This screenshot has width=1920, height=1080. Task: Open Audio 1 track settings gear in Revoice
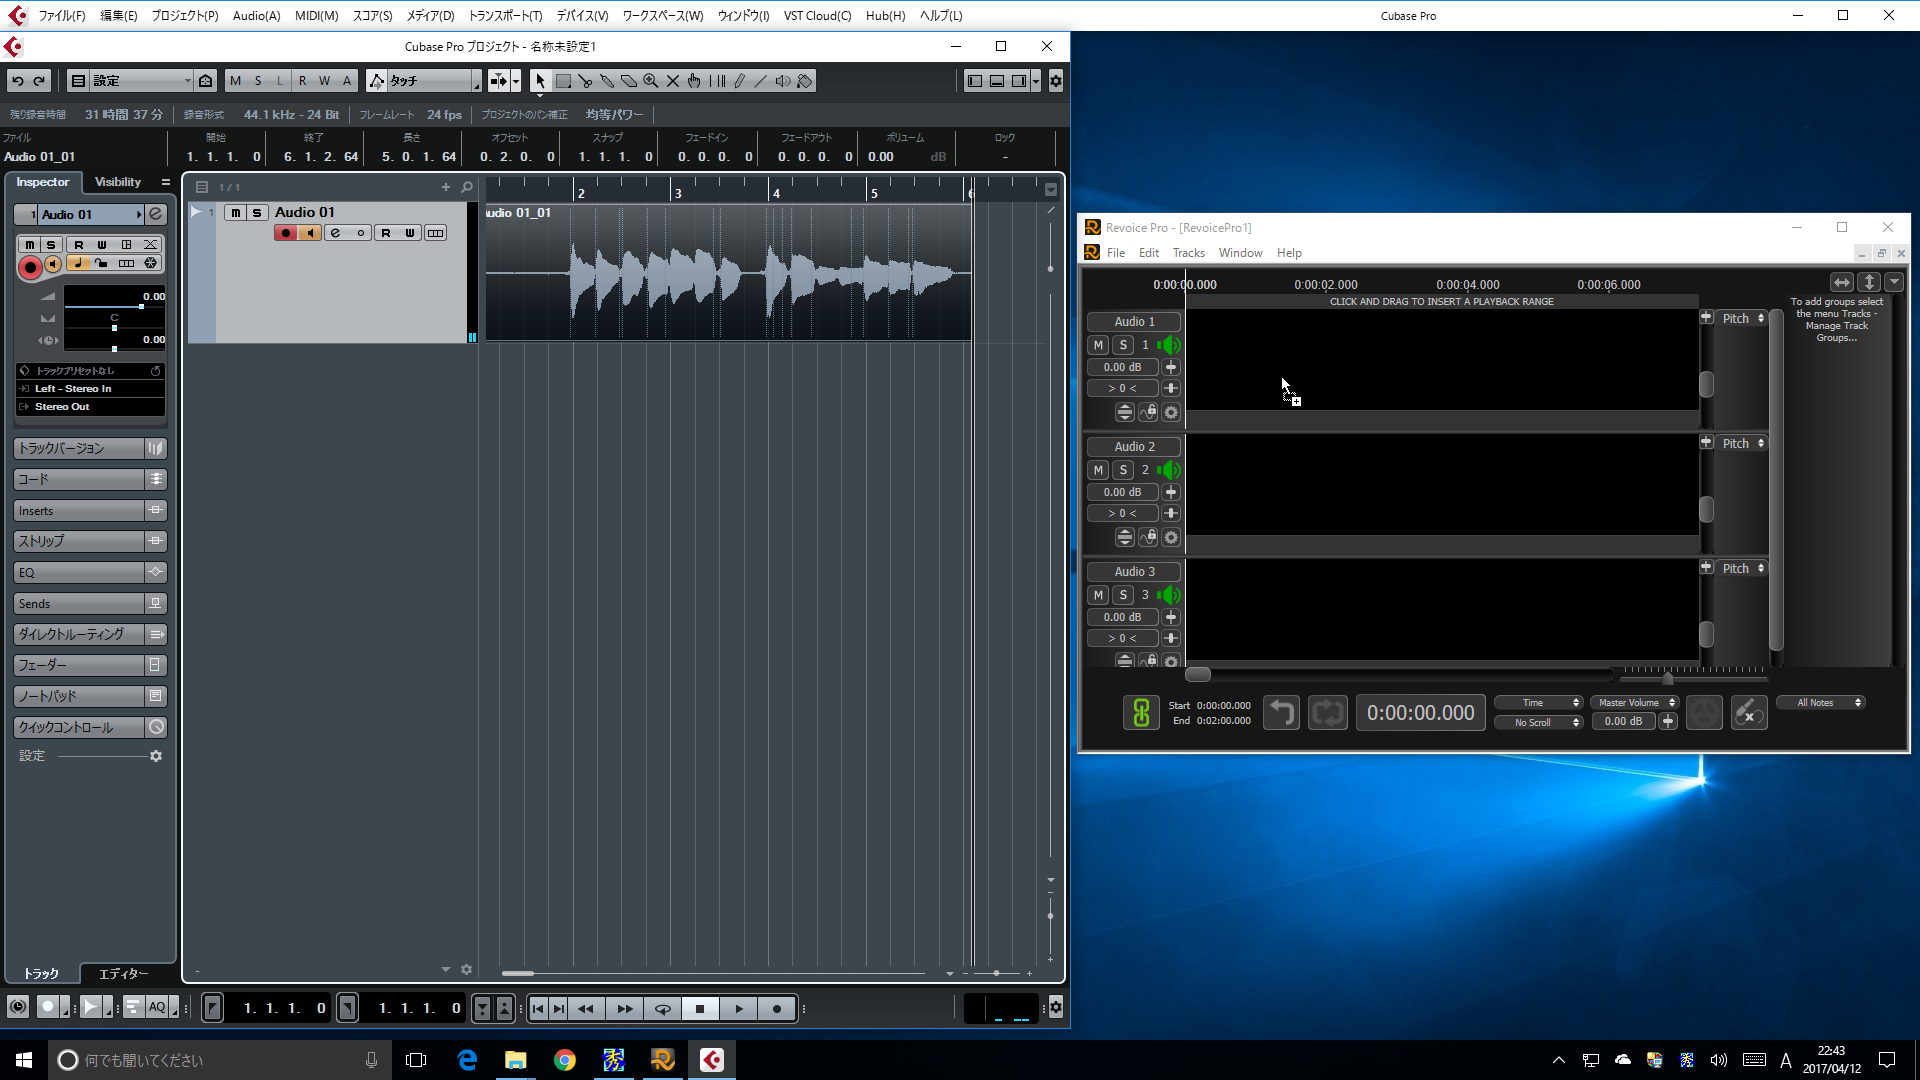click(x=1171, y=412)
